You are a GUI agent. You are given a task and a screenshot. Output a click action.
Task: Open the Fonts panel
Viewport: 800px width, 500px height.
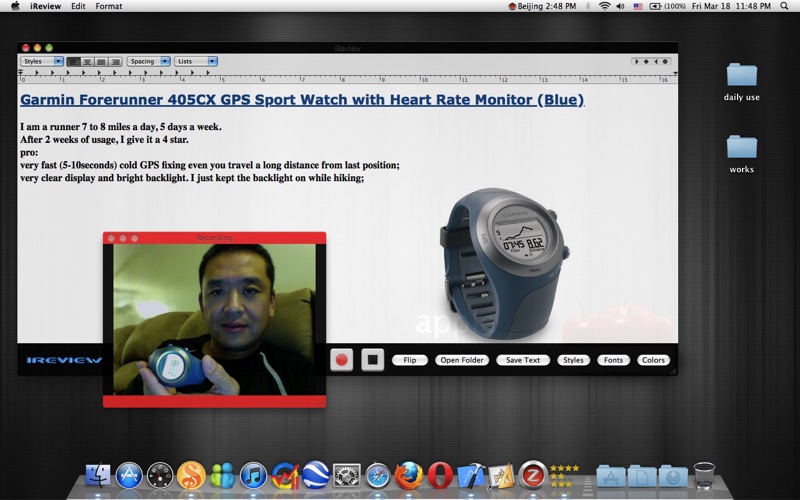tap(613, 360)
